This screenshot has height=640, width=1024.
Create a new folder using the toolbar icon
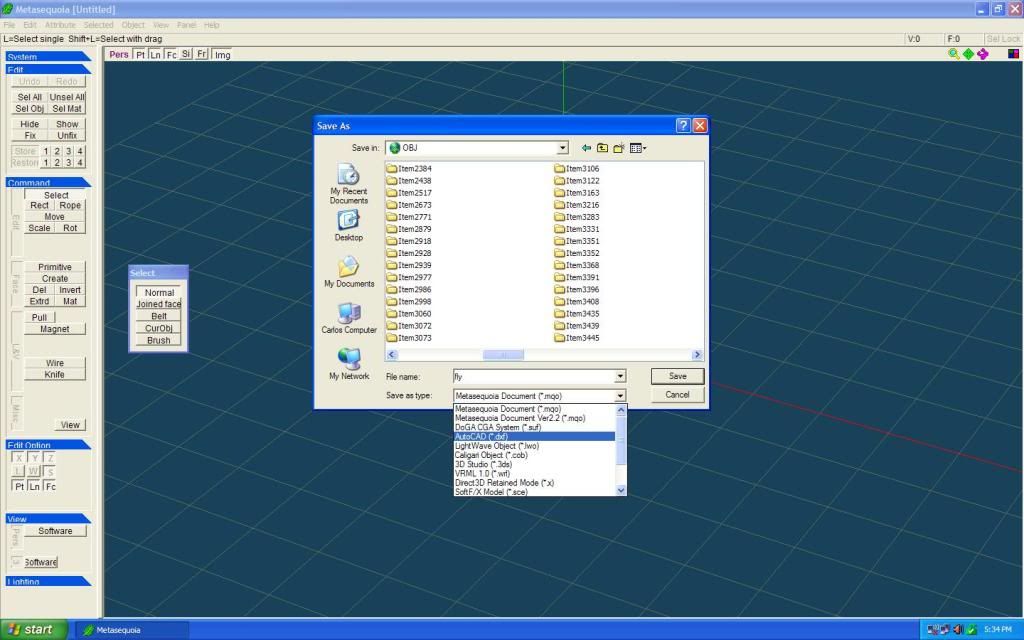[619, 148]
